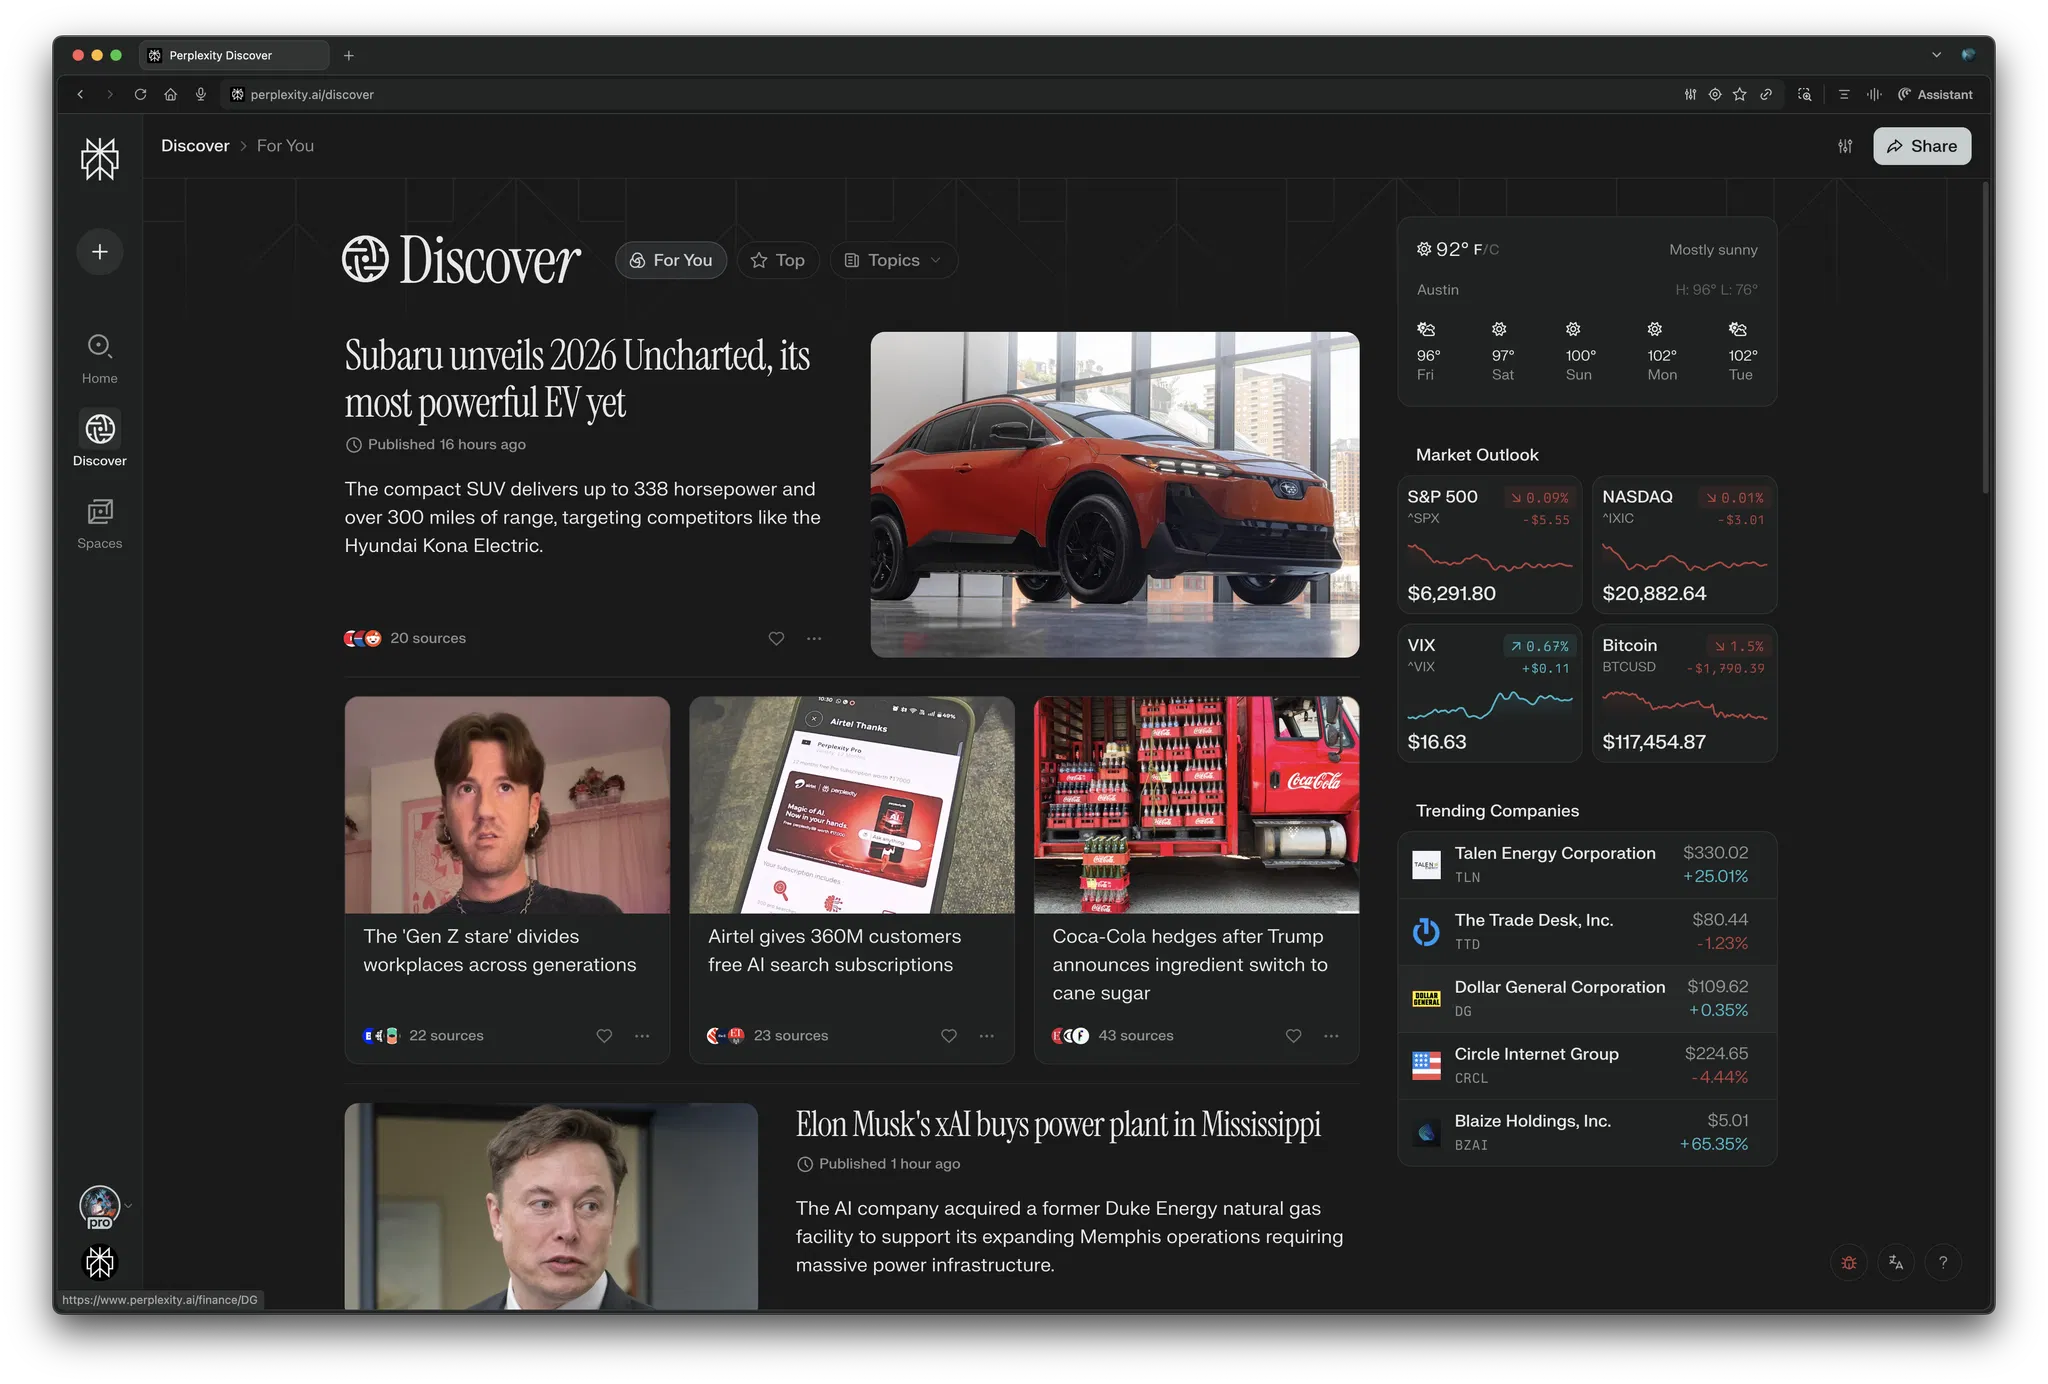Image resolution: width=2048 pixels, height=1384 pixels.
Task: Click the page vertical scrollbar
Action: (x=1986, y=340)
